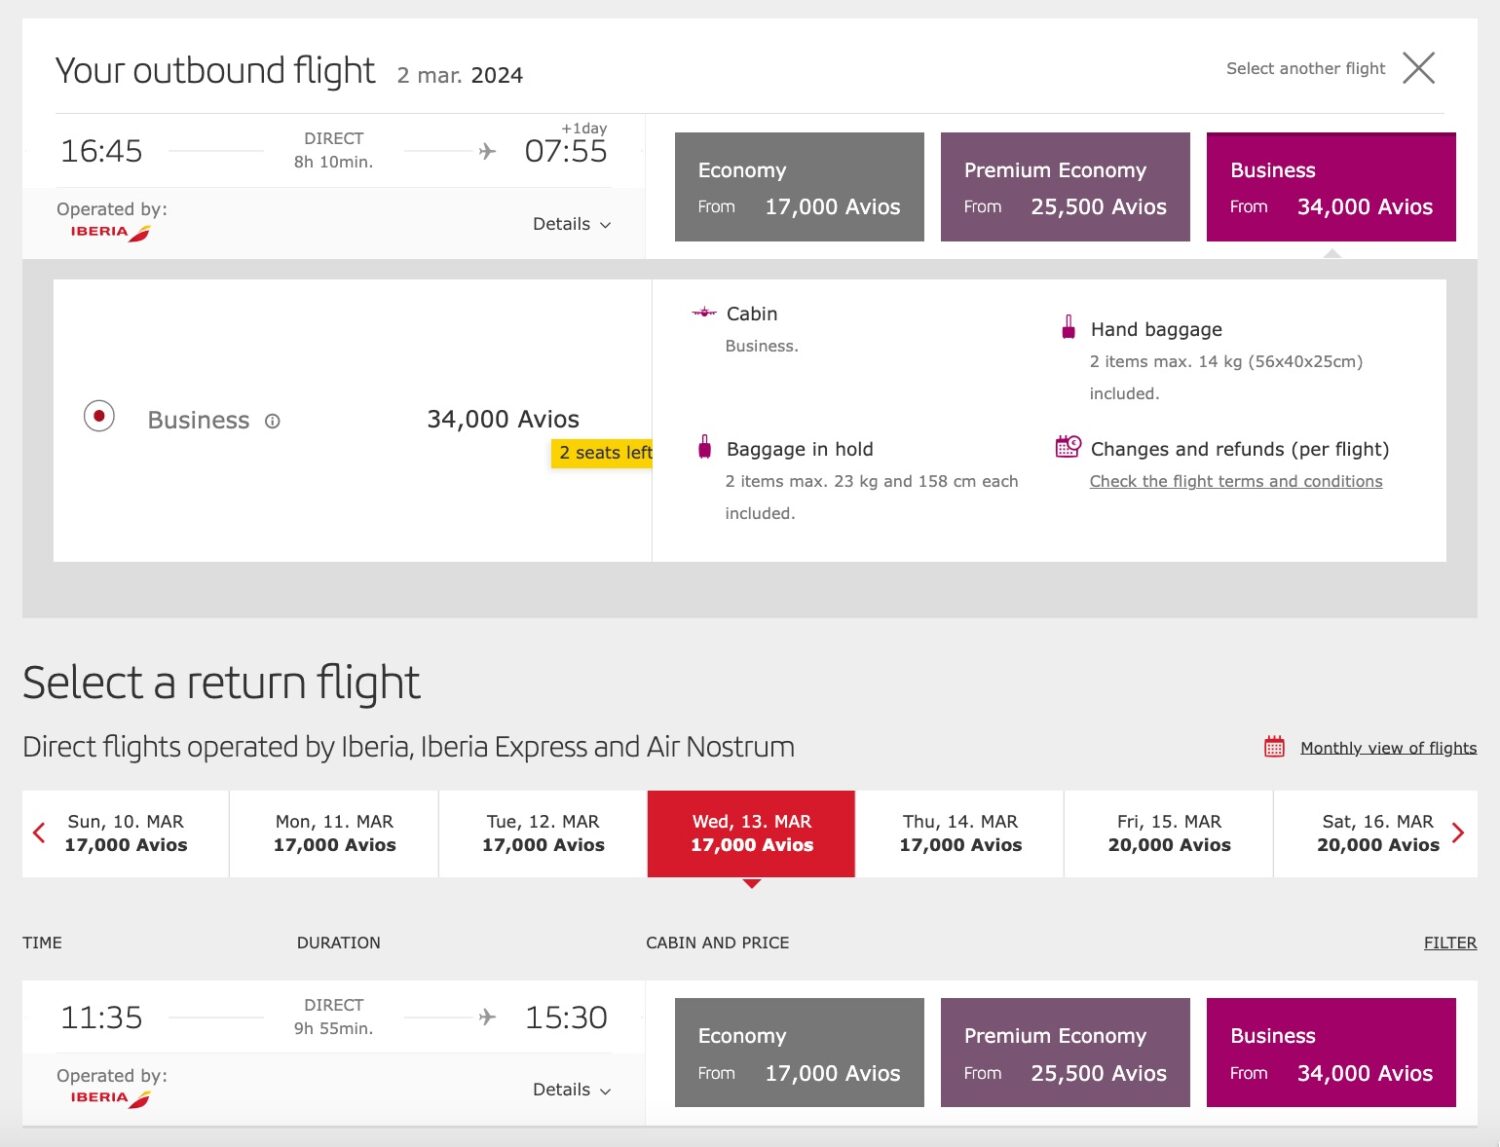Image resolution: width=1500 pixels, height=1147 pixels.
Task: Expand Details for the outbound flight
Action: click(x=571, y=224)
